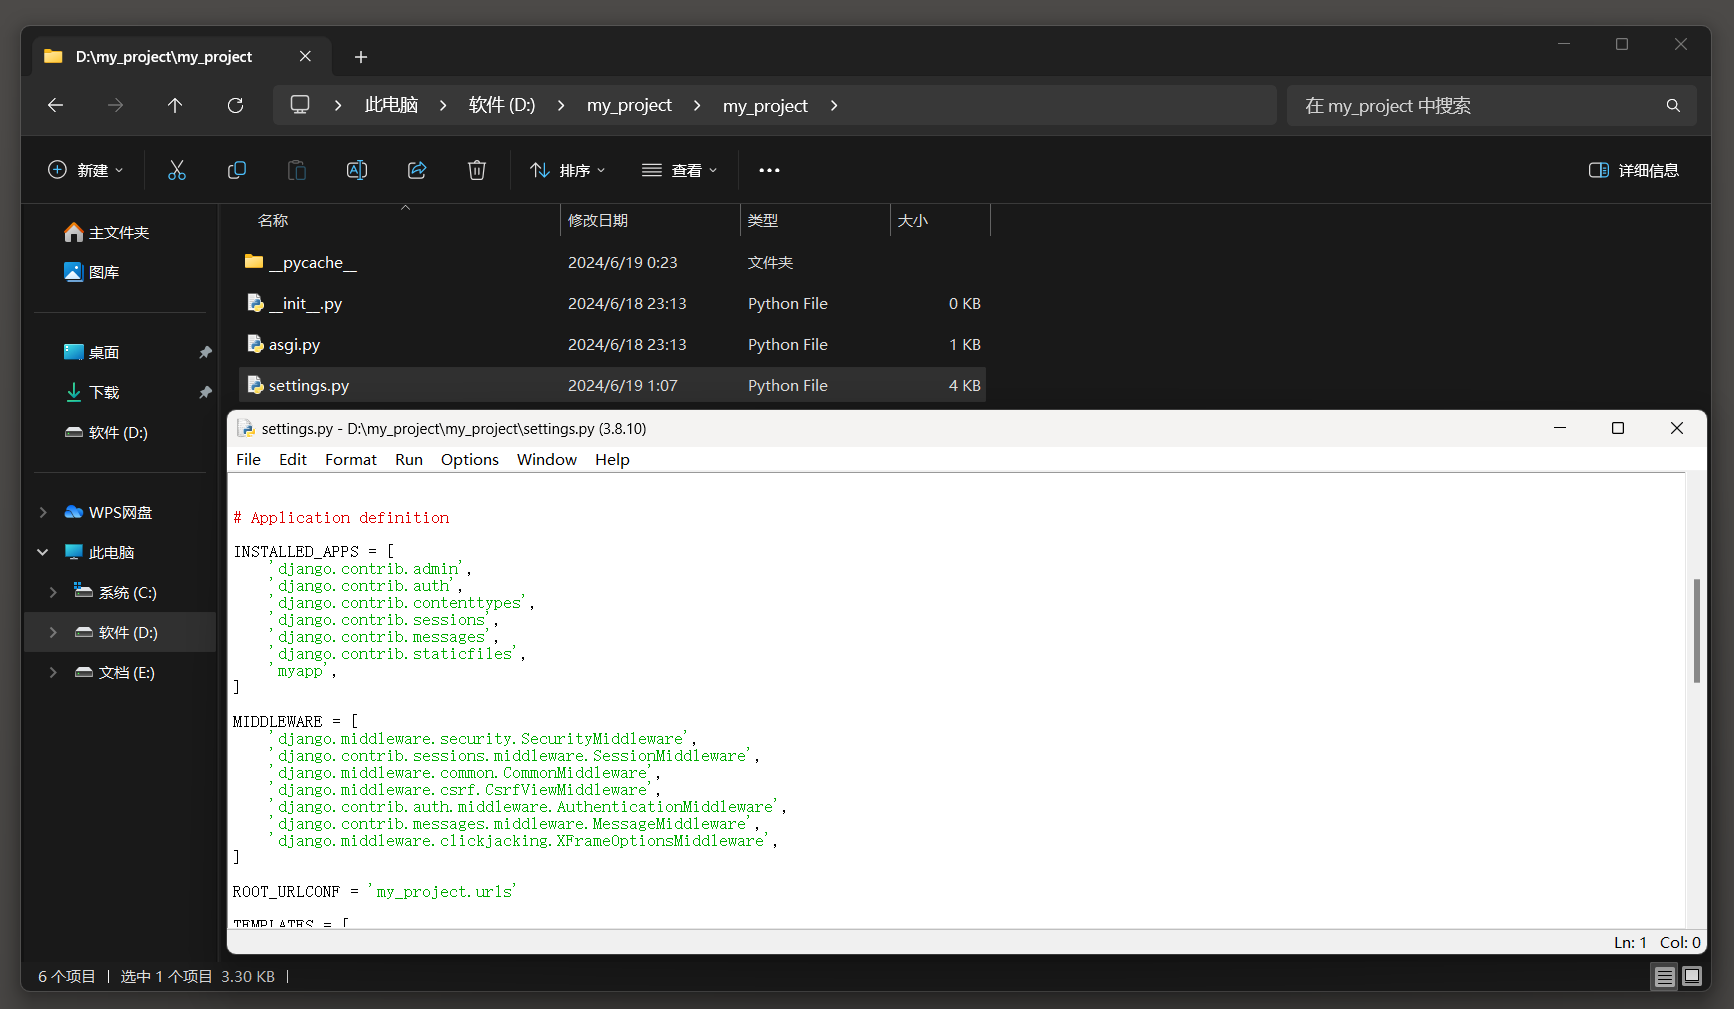Switch to details list view icon in status bar
Screen dimensions: 1734x1009
(x=1664, y=977)
